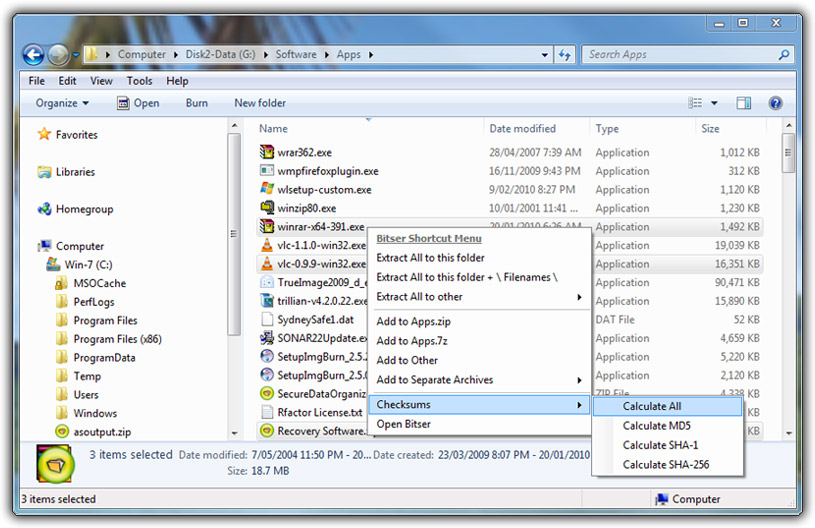Click the magnifier icon in Search Apps
Image resolution: width=815 pixels, height=528 pixels.
coord(783,54)
